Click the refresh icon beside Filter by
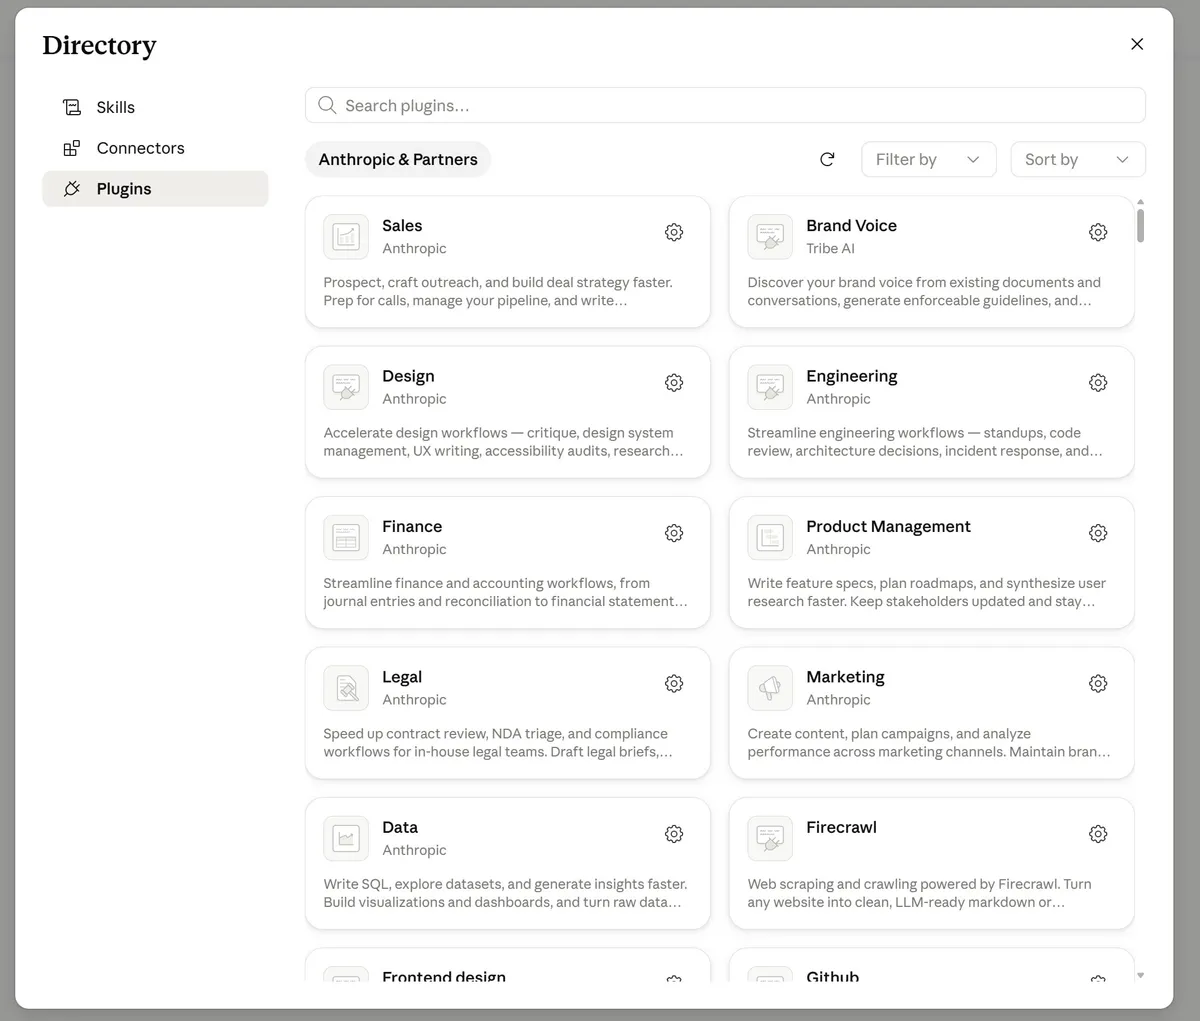This screenshot has height=1021, width=1200. 827,159
